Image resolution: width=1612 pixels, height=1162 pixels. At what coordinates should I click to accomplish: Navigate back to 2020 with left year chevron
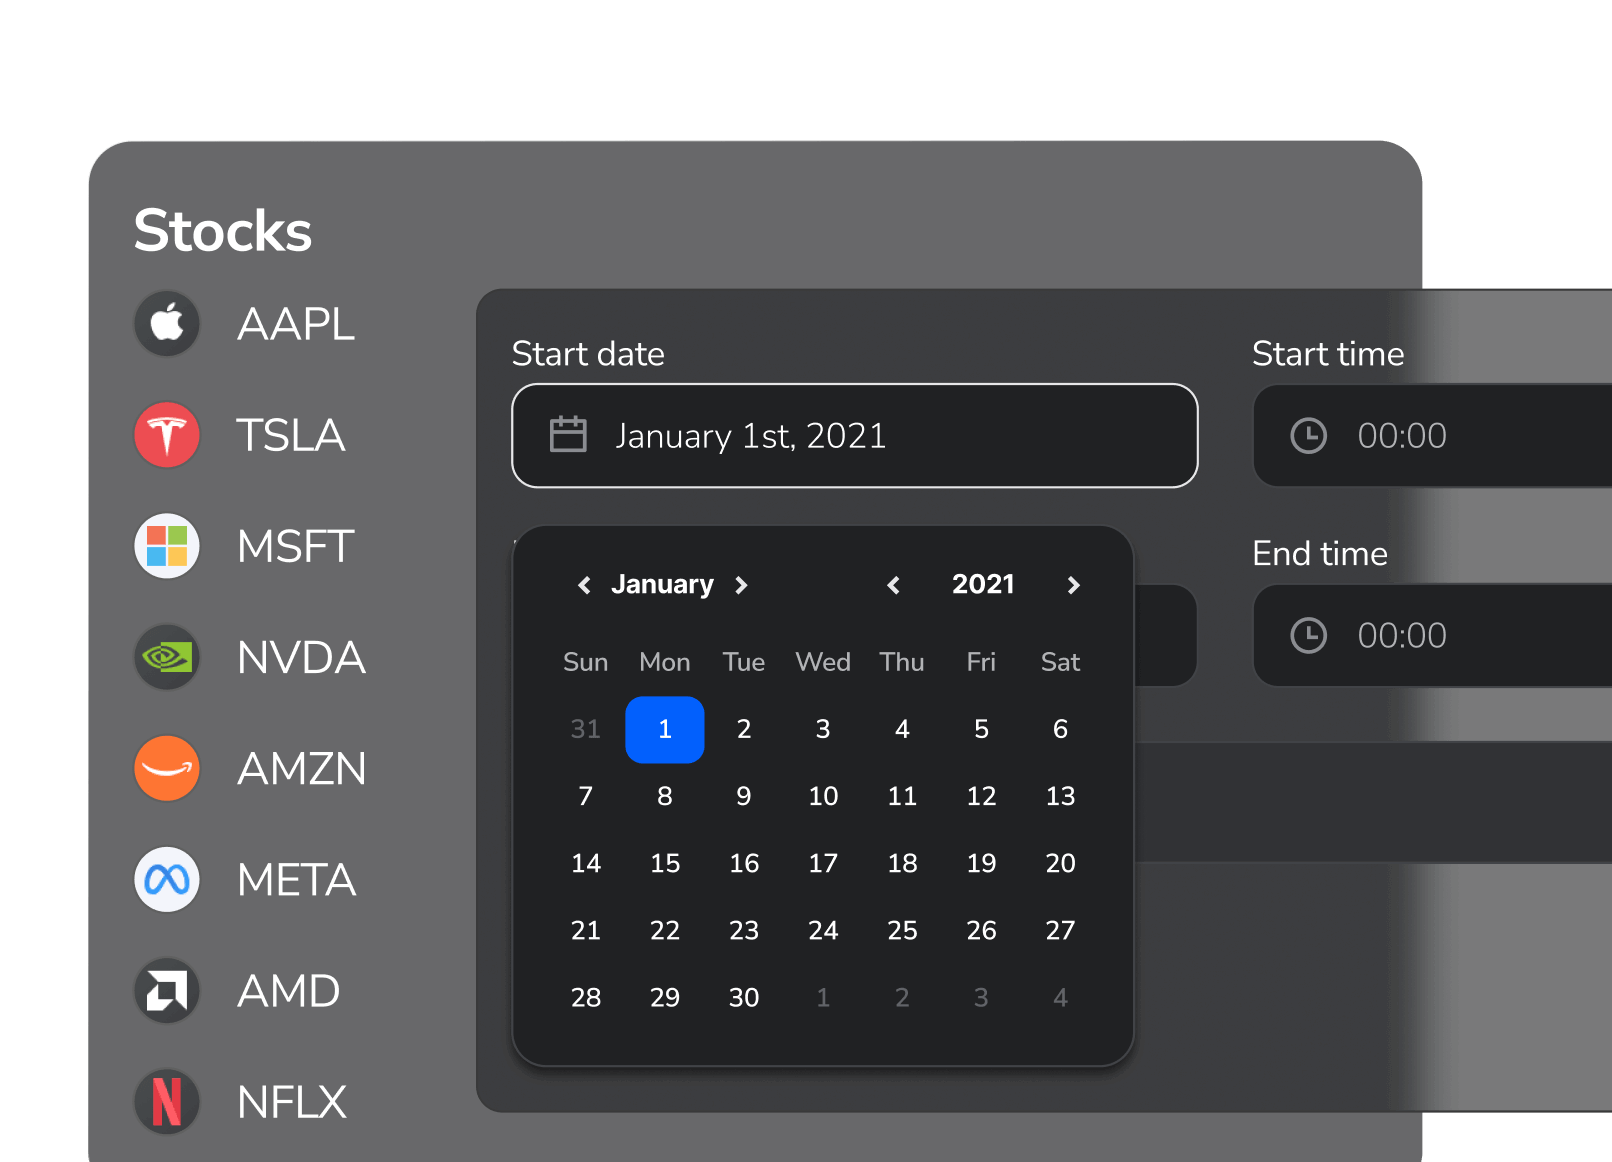point(893,585)
